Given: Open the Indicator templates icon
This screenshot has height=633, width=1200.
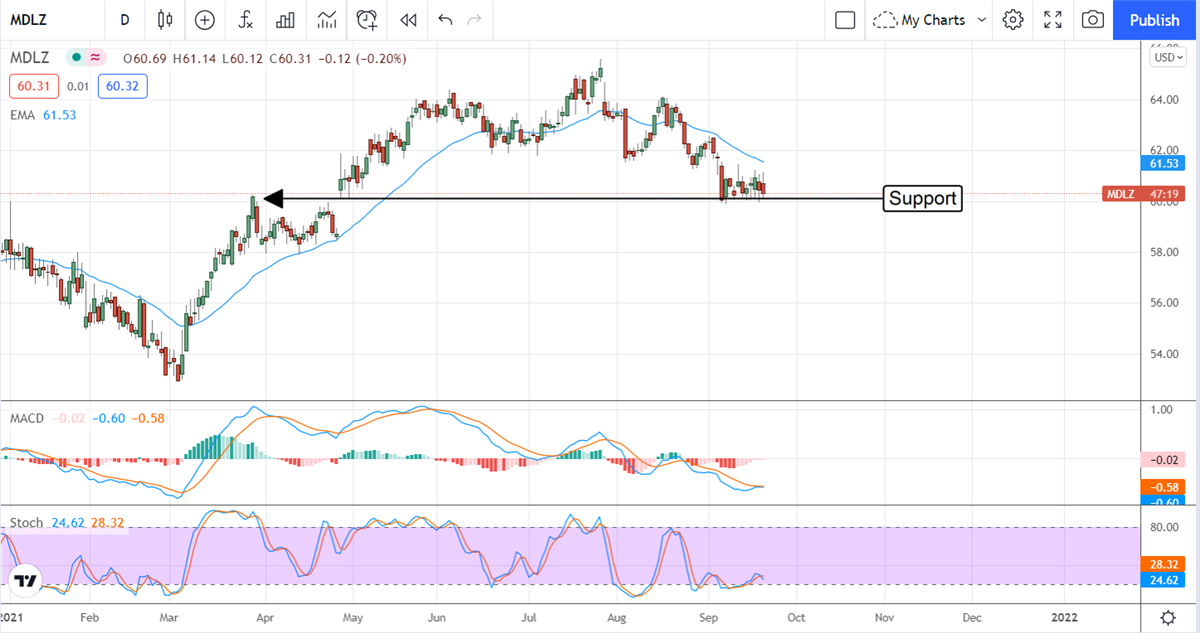Looking at the screenshot, I should 326,19.
